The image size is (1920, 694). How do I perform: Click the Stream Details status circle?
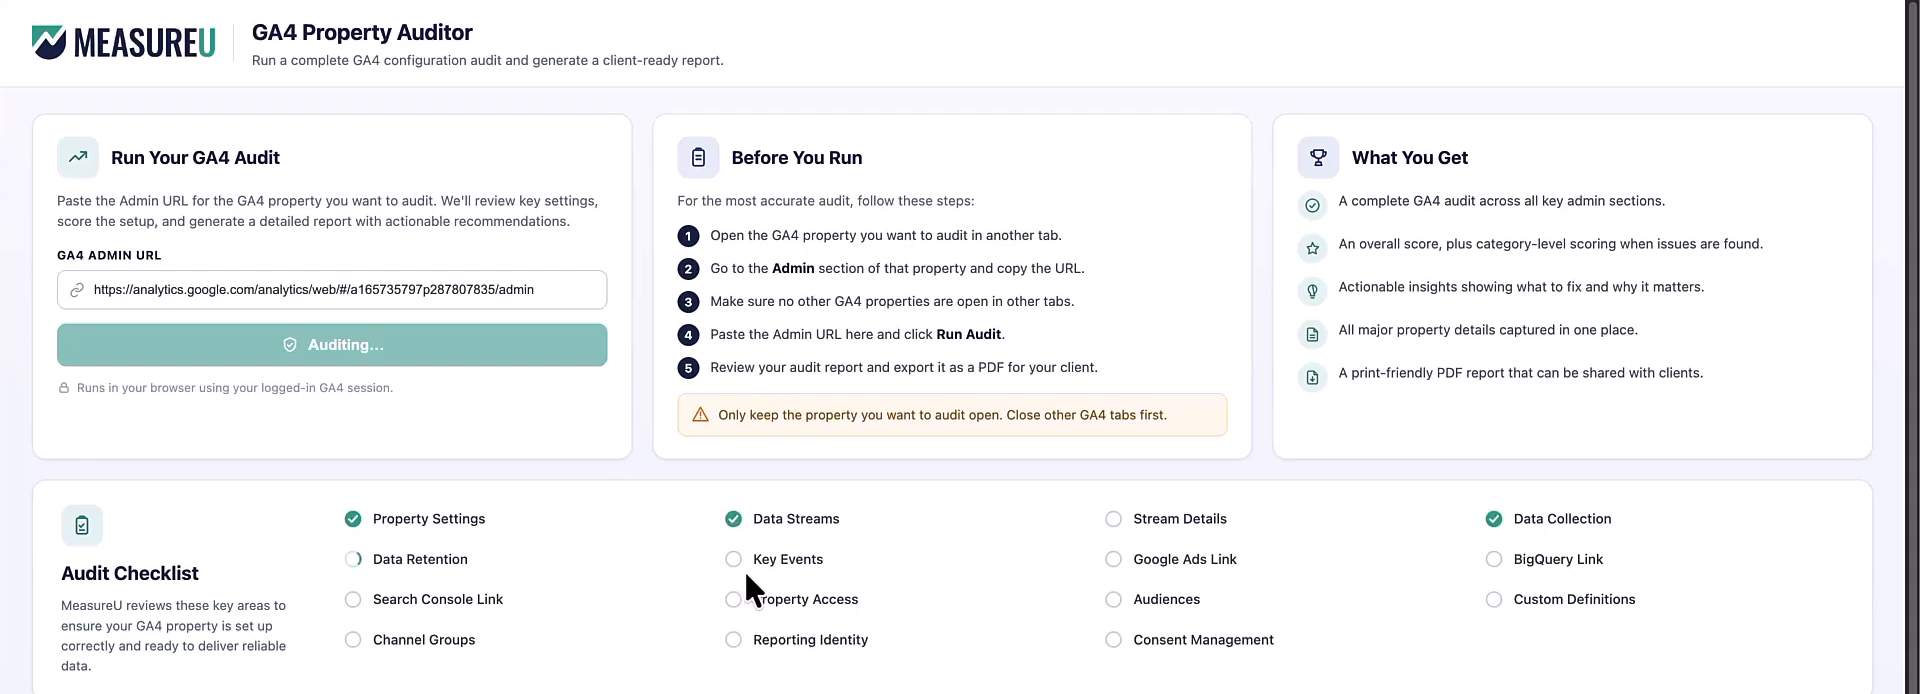pyautogui.click(x=1113, y=519)
